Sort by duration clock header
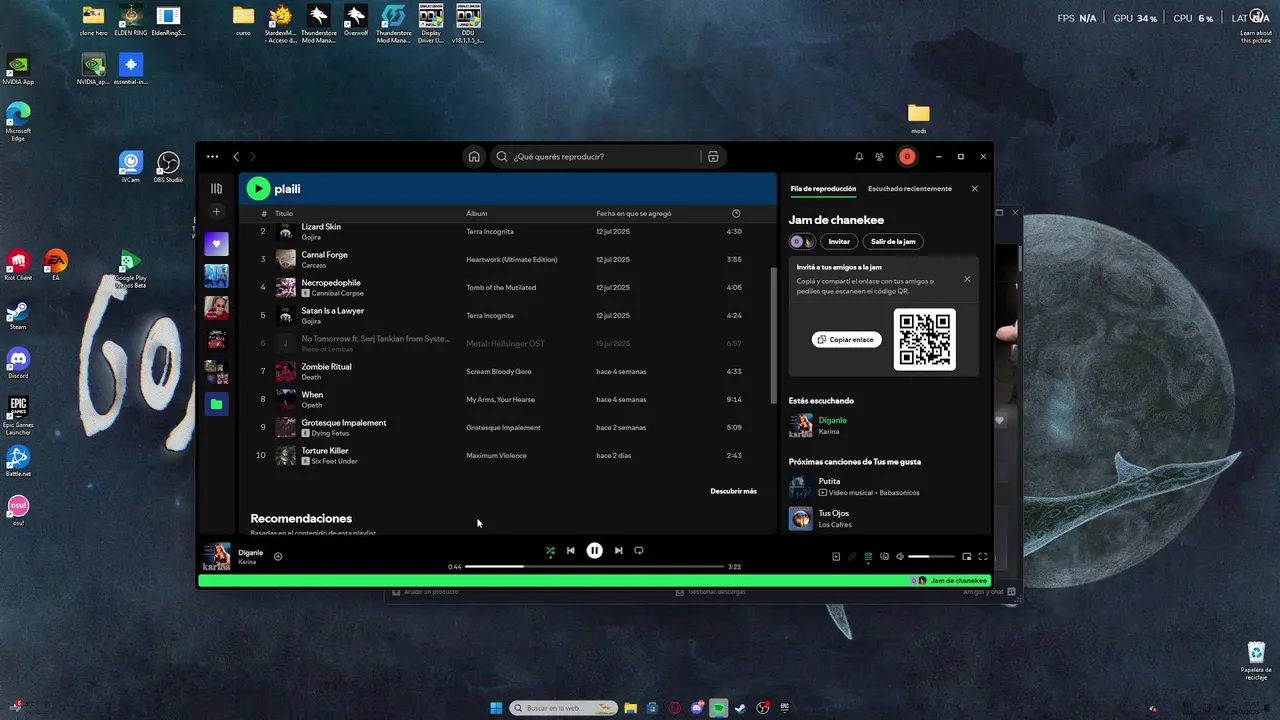The width and height of the screenshot is (1280, 720). [x=736, y=213]
